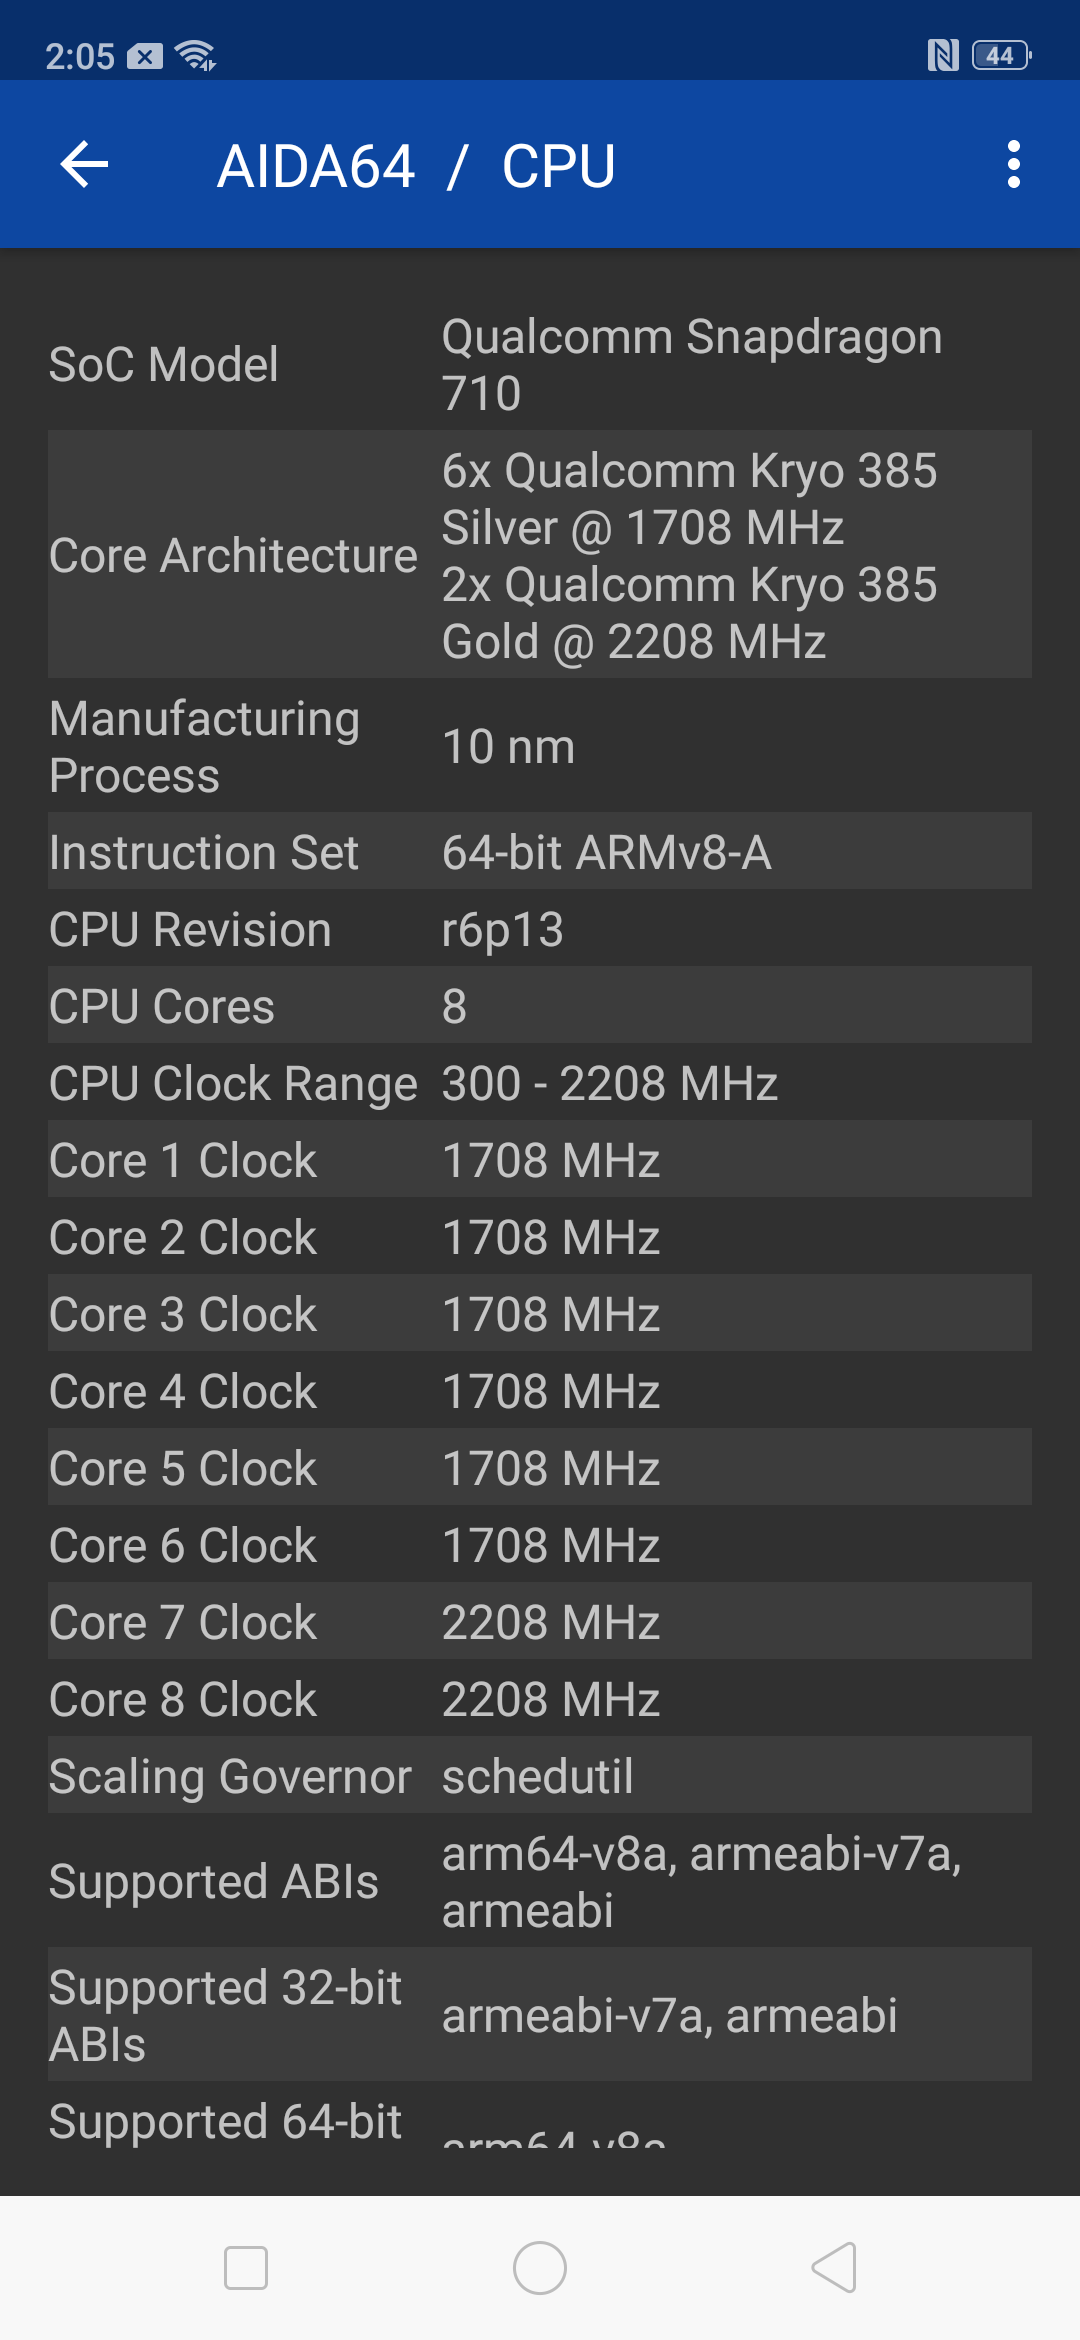Select the Core 7 Clock row
1080x2340 pixels.
[540, 1621]
